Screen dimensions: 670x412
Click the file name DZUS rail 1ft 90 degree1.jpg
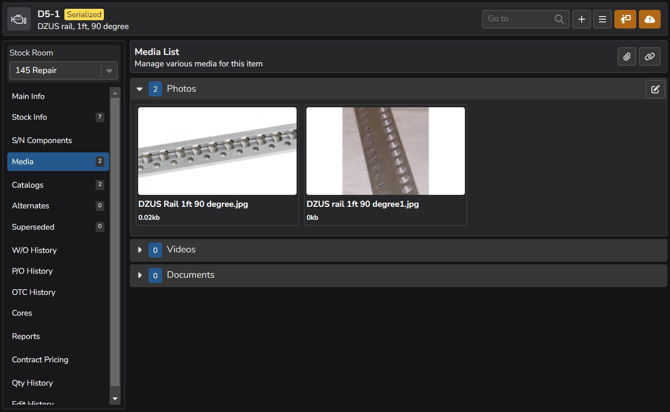coord(363,204)
